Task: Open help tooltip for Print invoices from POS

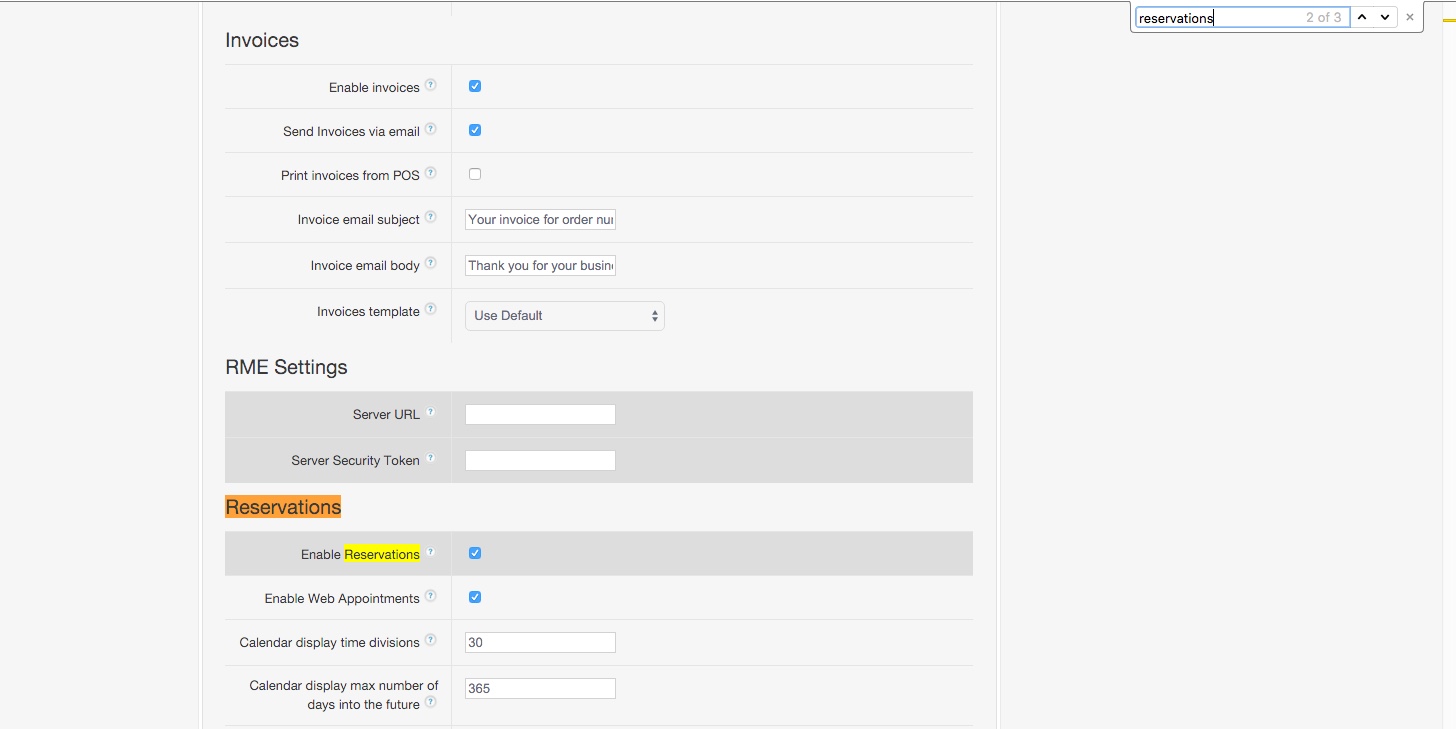Action: [x=430, y=173]
